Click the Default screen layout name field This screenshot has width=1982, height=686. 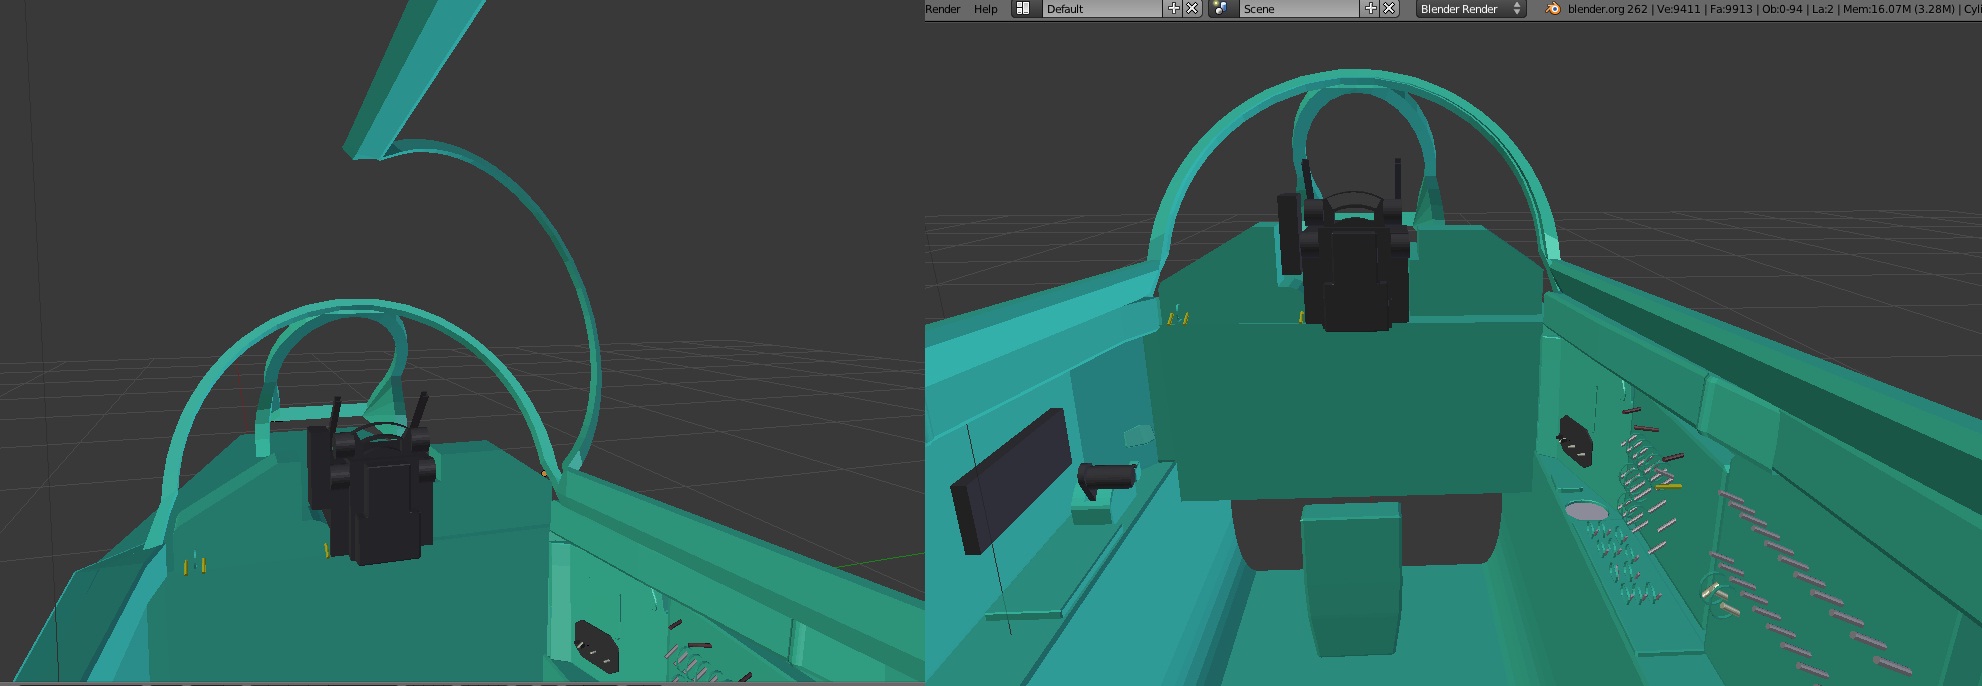[1103, 9]
